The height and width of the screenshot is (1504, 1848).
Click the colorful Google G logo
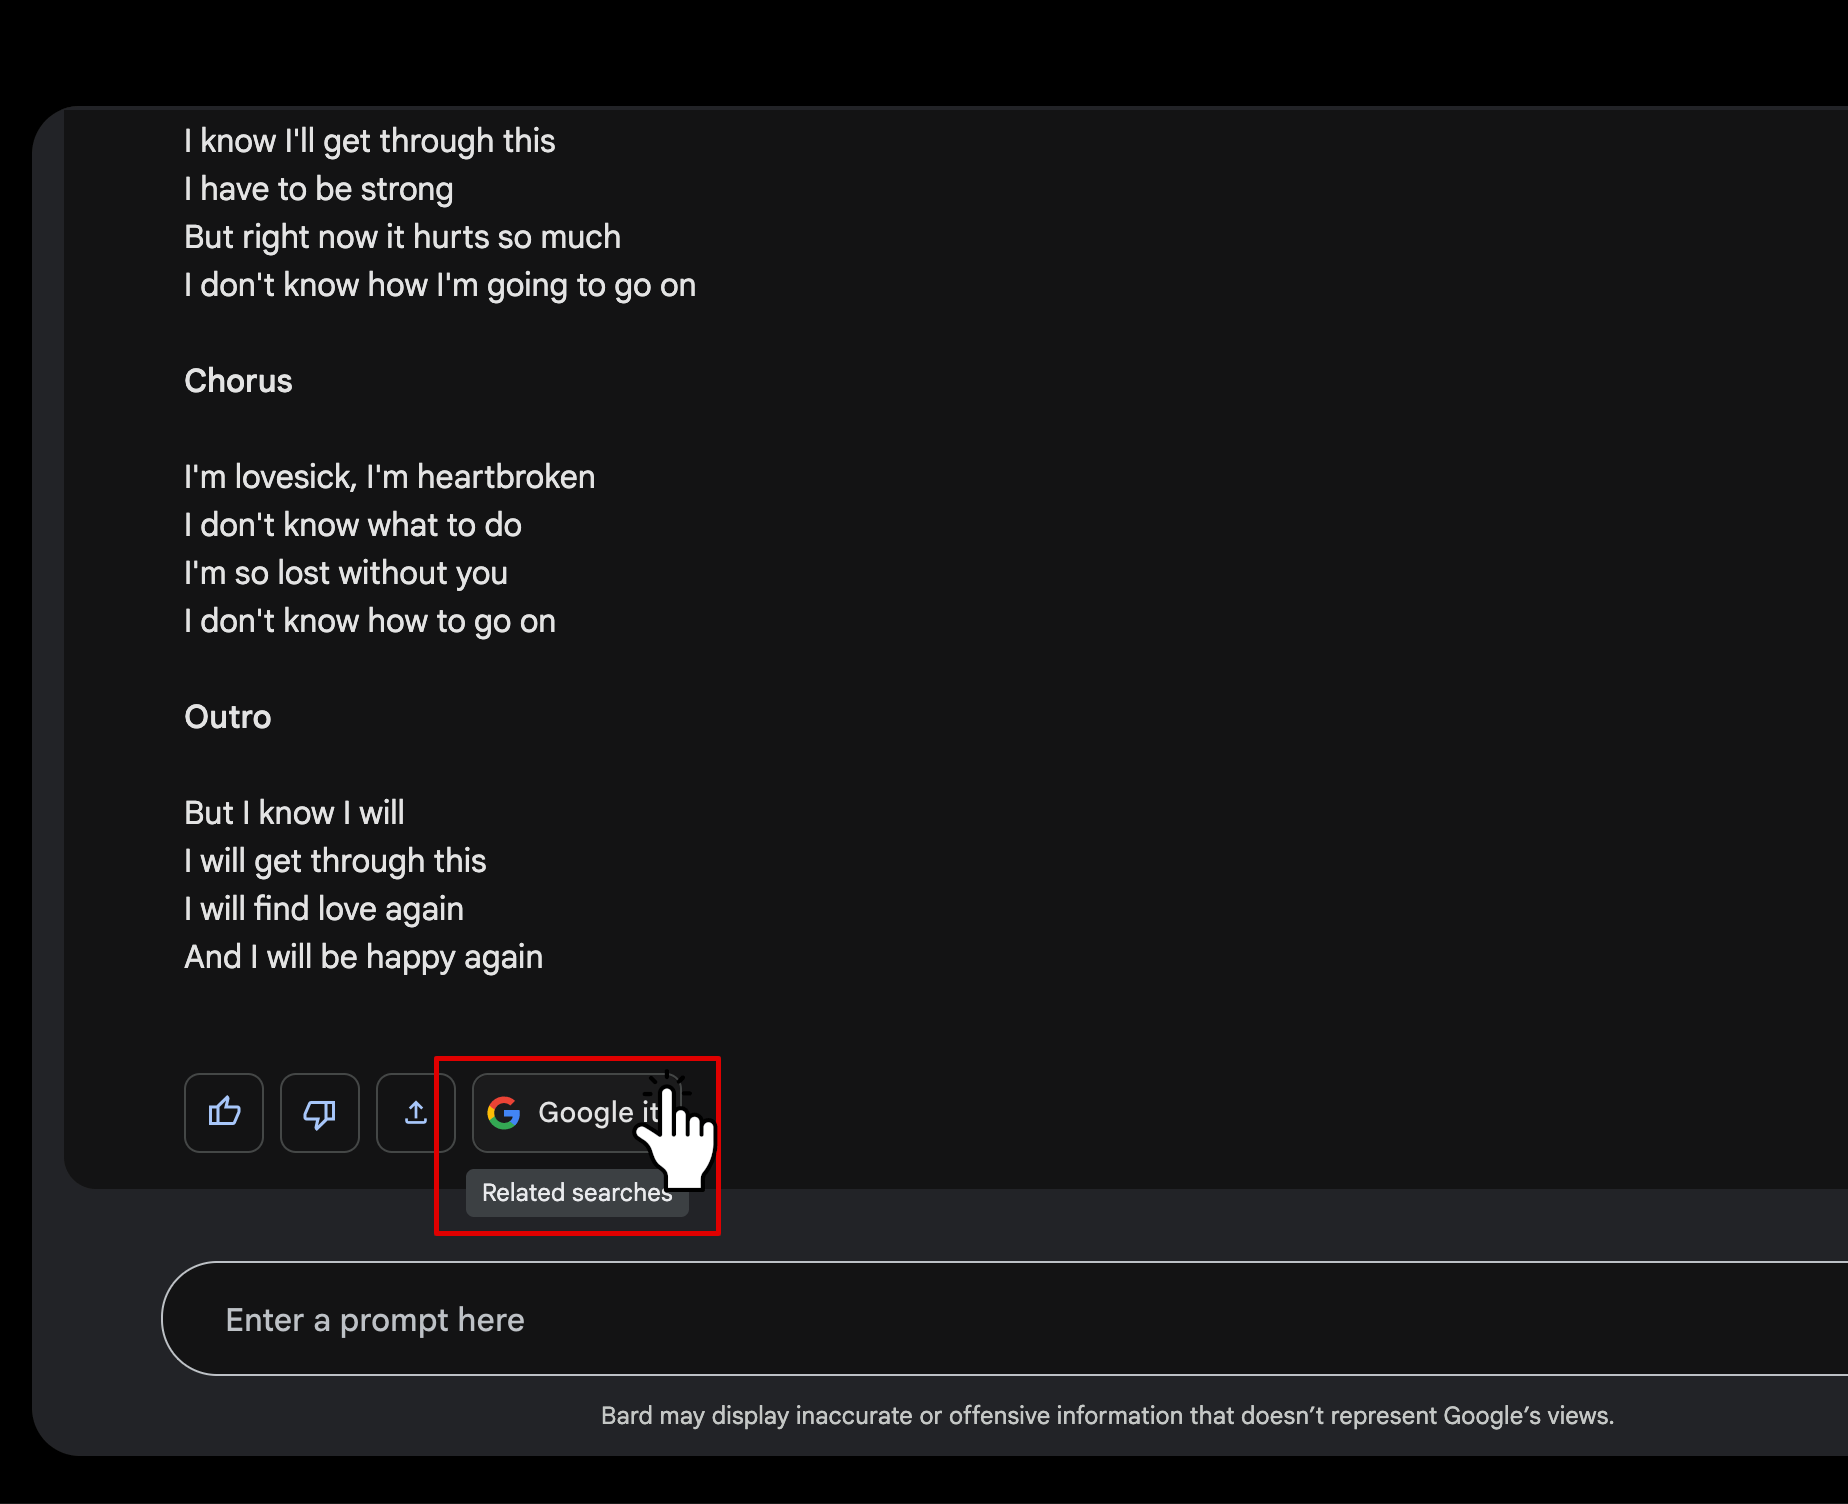tap(504, 1113)
